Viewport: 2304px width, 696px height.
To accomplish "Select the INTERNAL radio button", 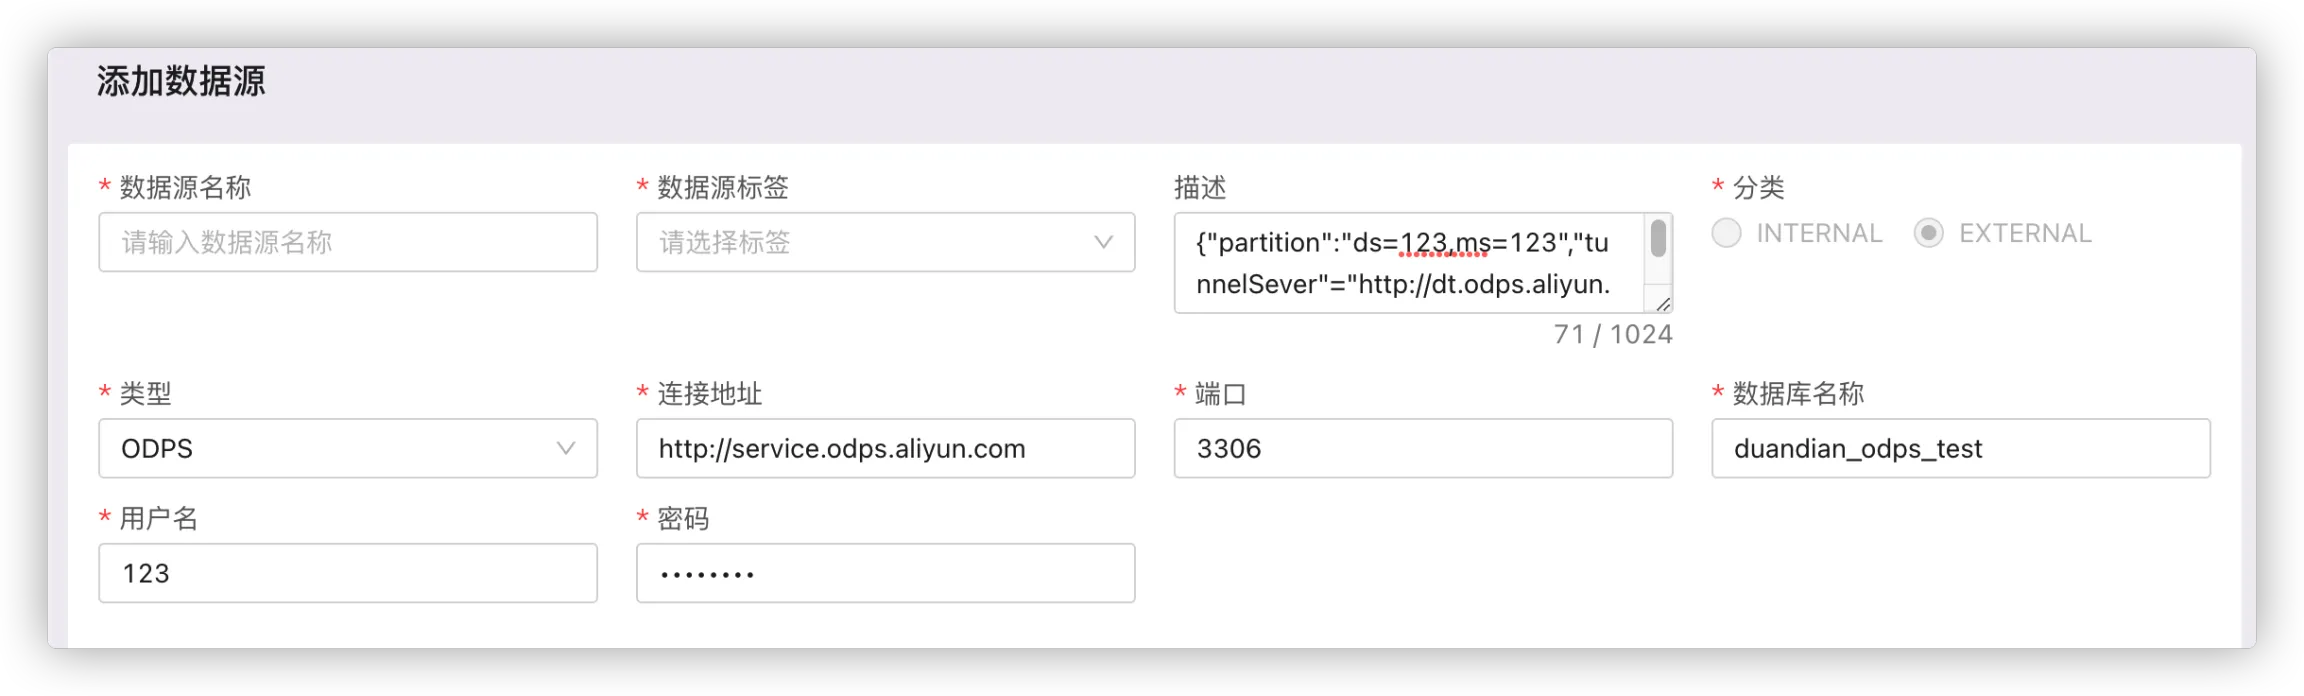I will coord(1727,233).
